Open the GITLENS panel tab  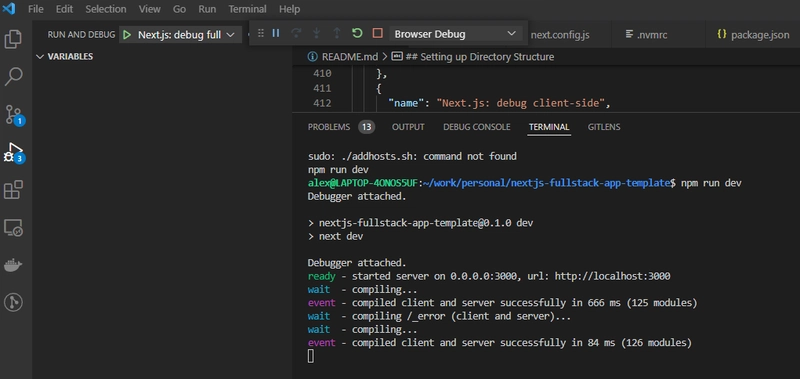(604, 127)
